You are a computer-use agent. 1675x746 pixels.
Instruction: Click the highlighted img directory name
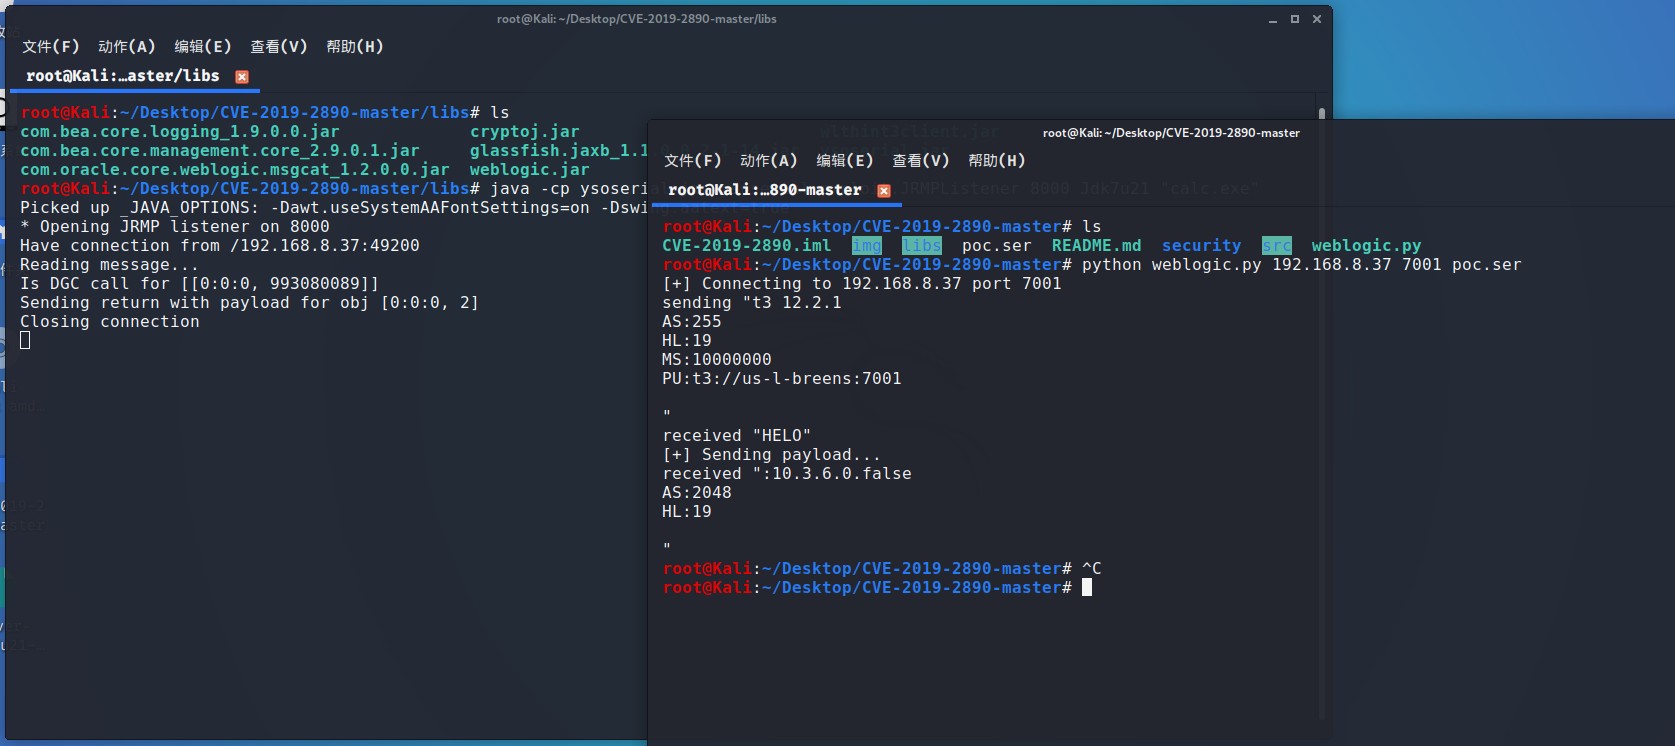pos(866,246)
